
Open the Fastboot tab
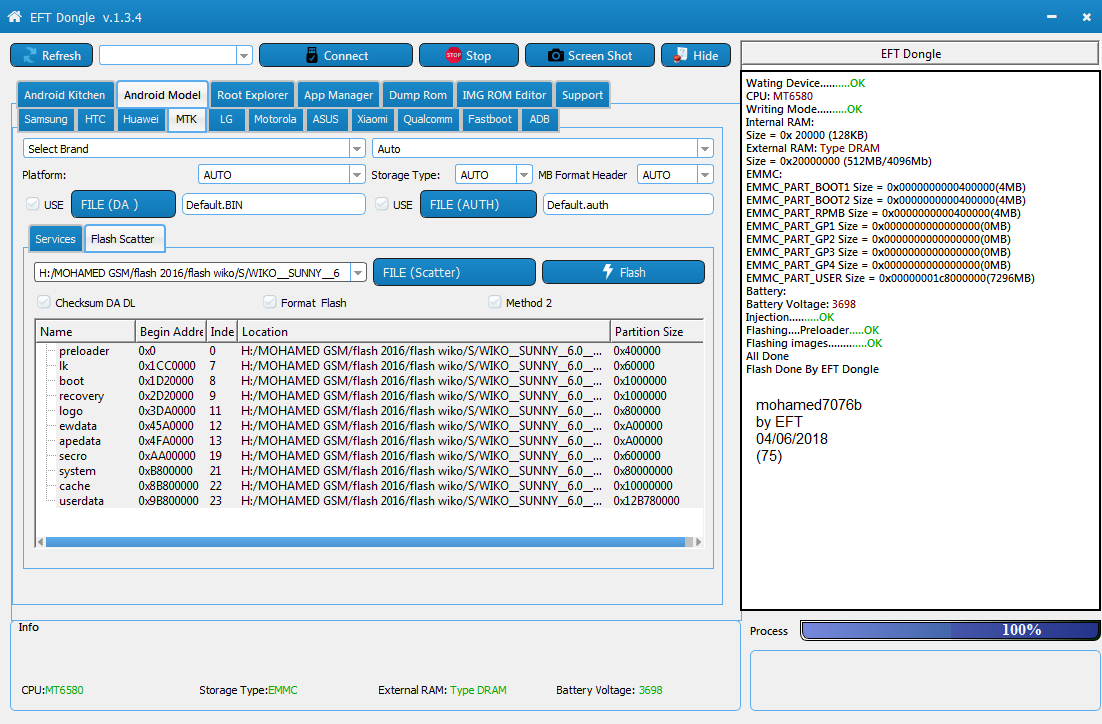[490, 119]
